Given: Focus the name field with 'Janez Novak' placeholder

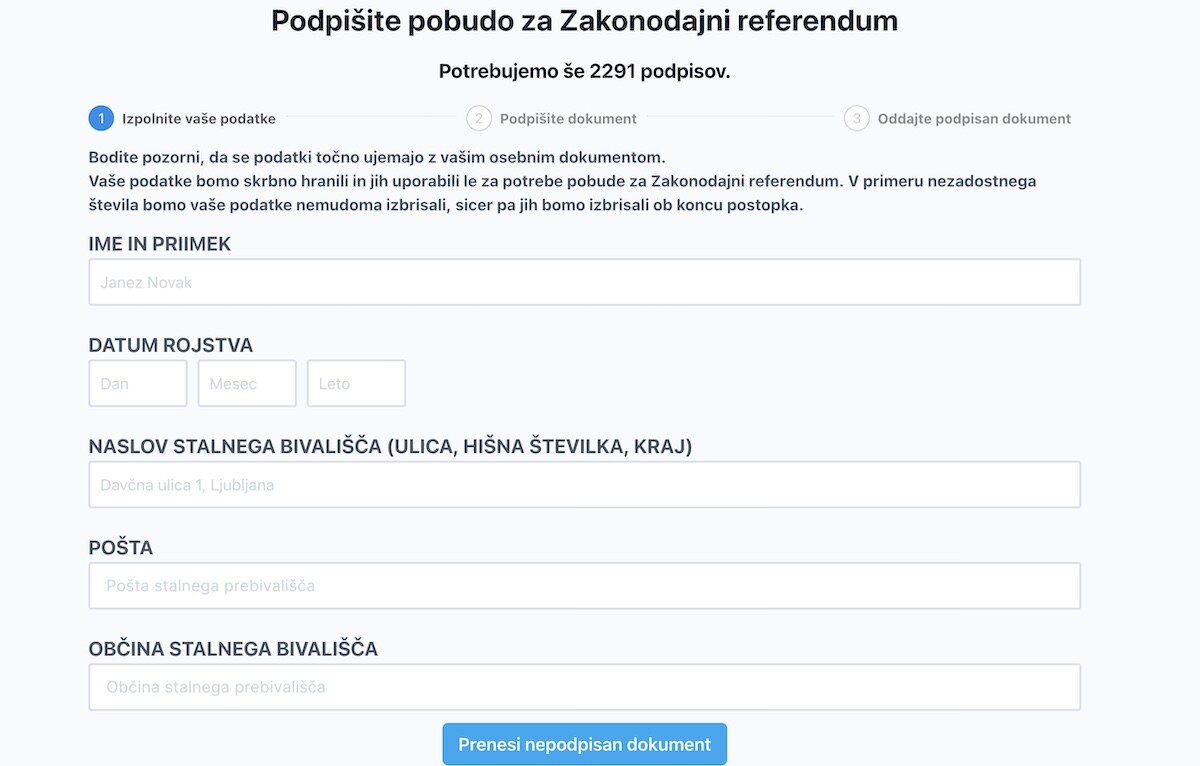Looking at the screenshot, I should (x=584, y=282).
